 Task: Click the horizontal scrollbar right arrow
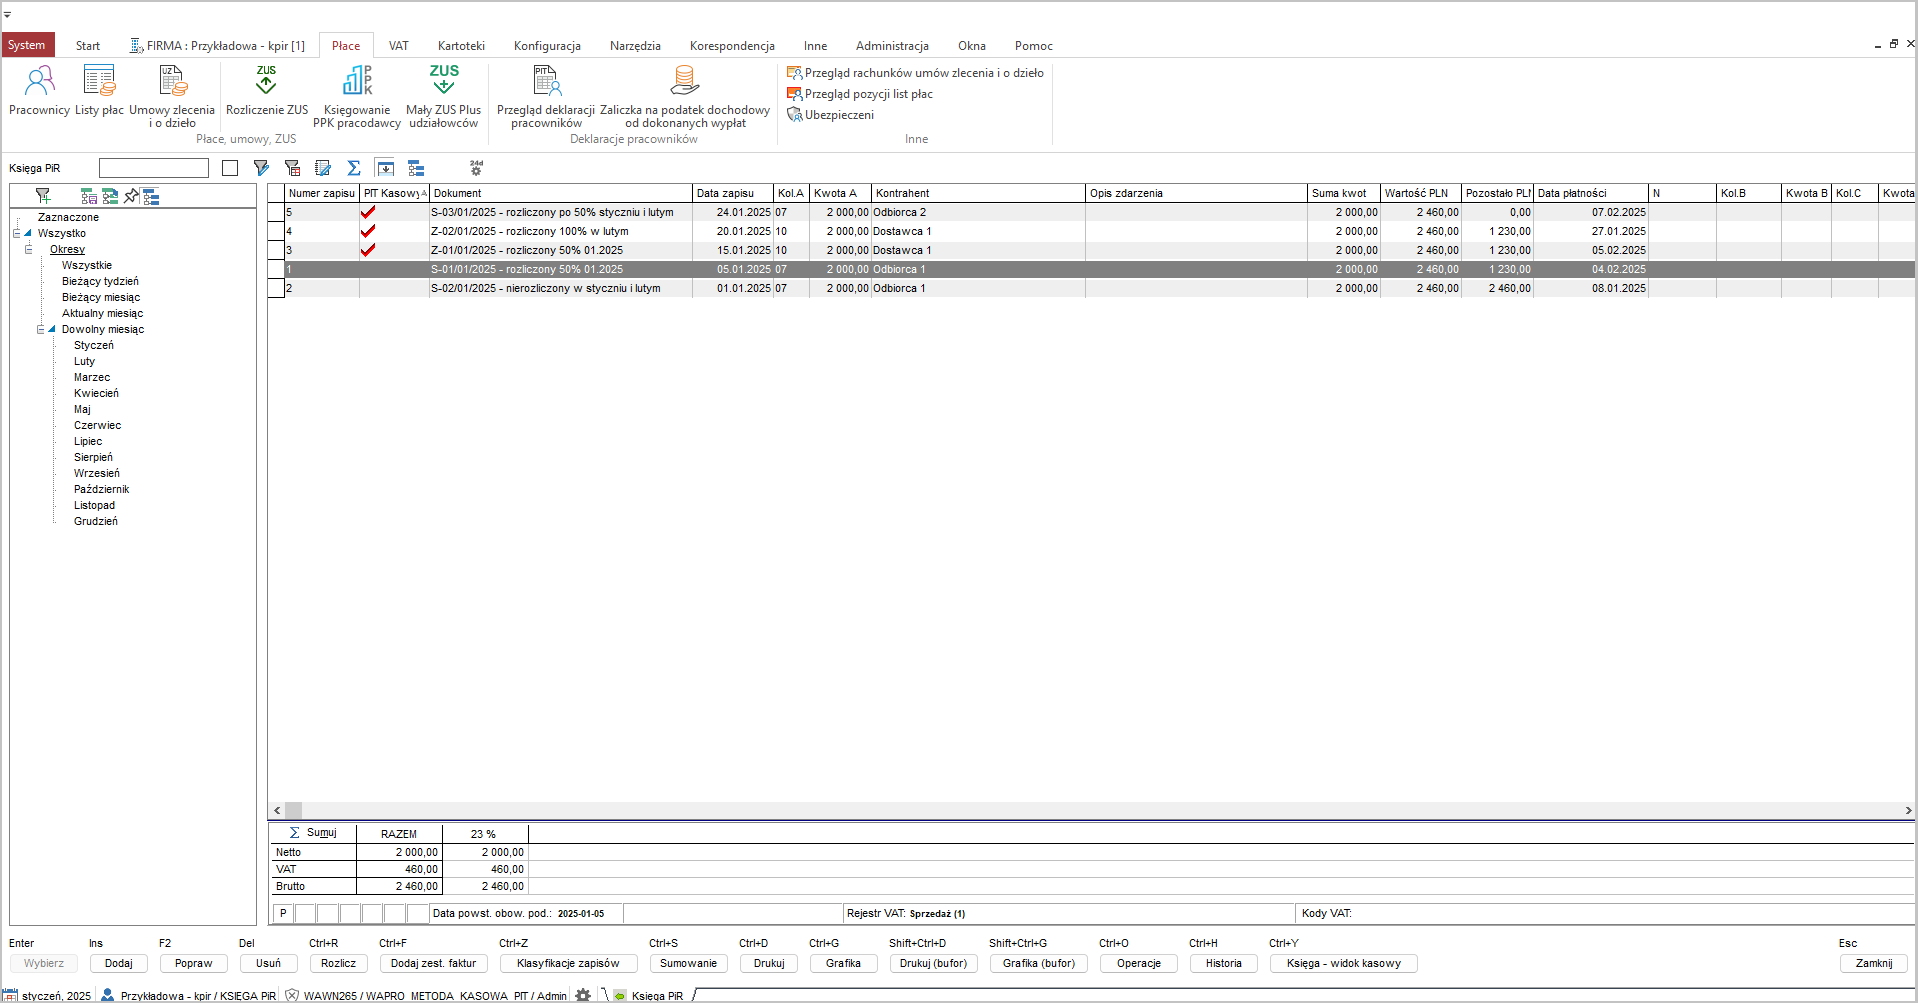1908,811
